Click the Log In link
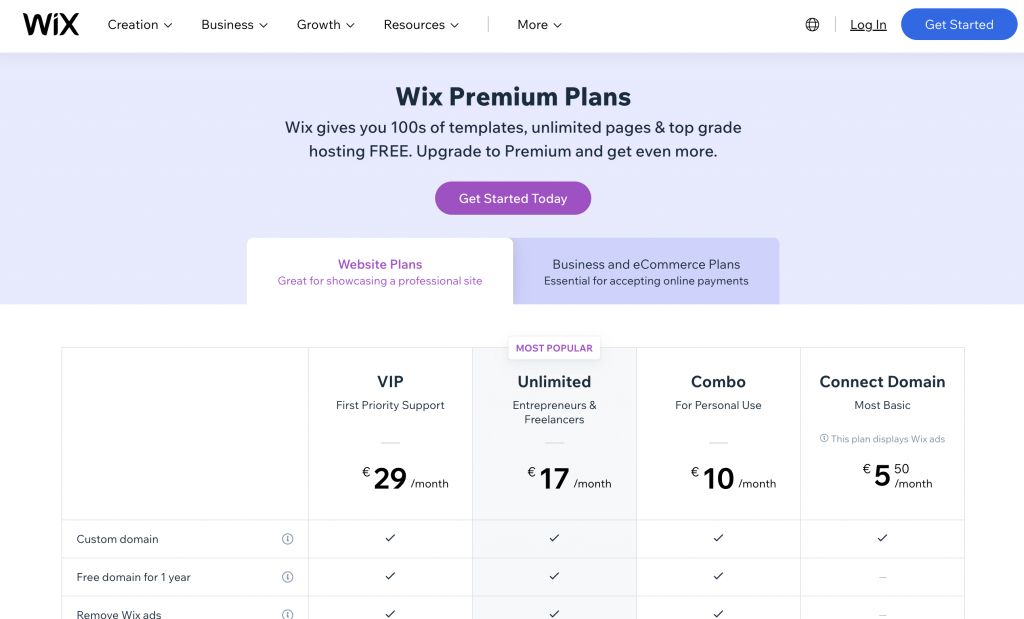This screenshot has width=1024, height=619. pyautogui.click(x=868, y=25)
